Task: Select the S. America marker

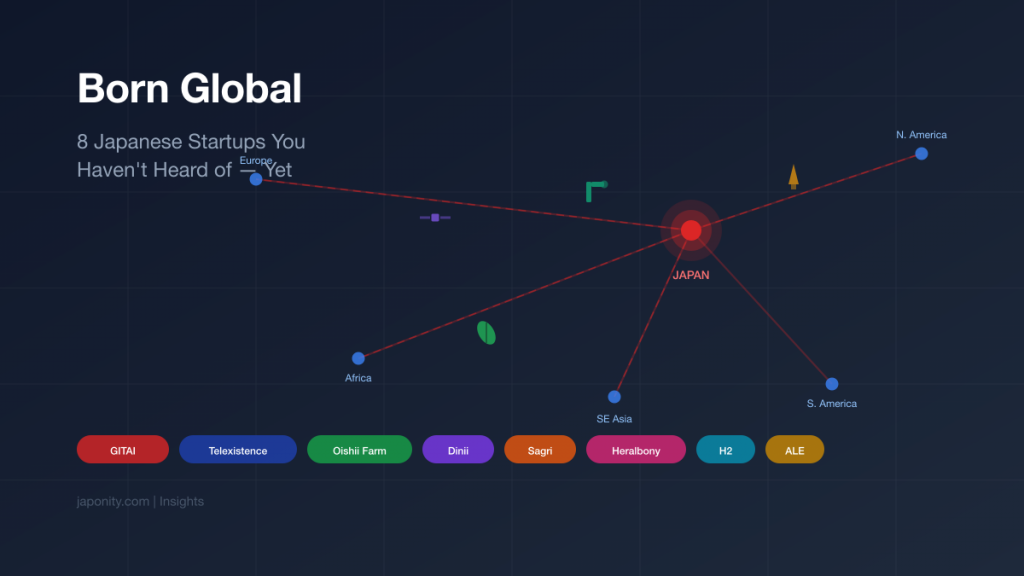Action: click(x=832, y=383)
